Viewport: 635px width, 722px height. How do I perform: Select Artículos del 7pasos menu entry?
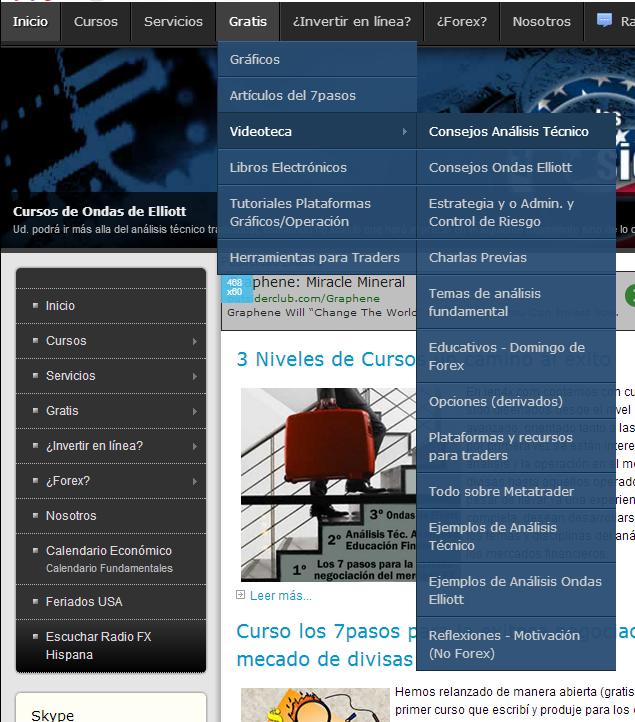point(317,95)
